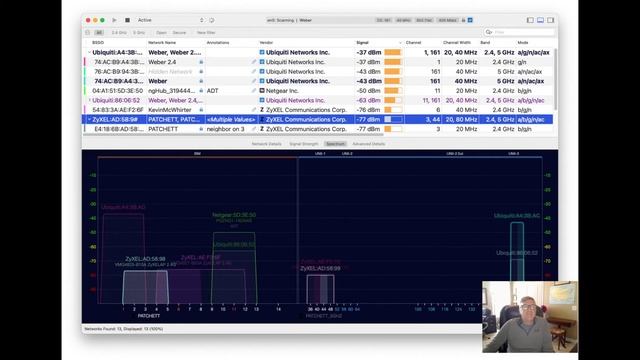Click the lock icon in the ngHub_319444 row

(201, 91)
